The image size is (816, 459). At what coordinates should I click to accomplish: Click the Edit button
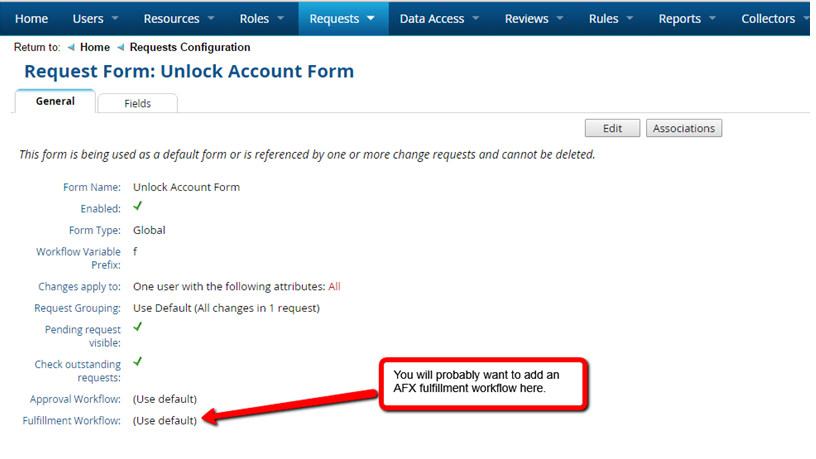point(613,128)
